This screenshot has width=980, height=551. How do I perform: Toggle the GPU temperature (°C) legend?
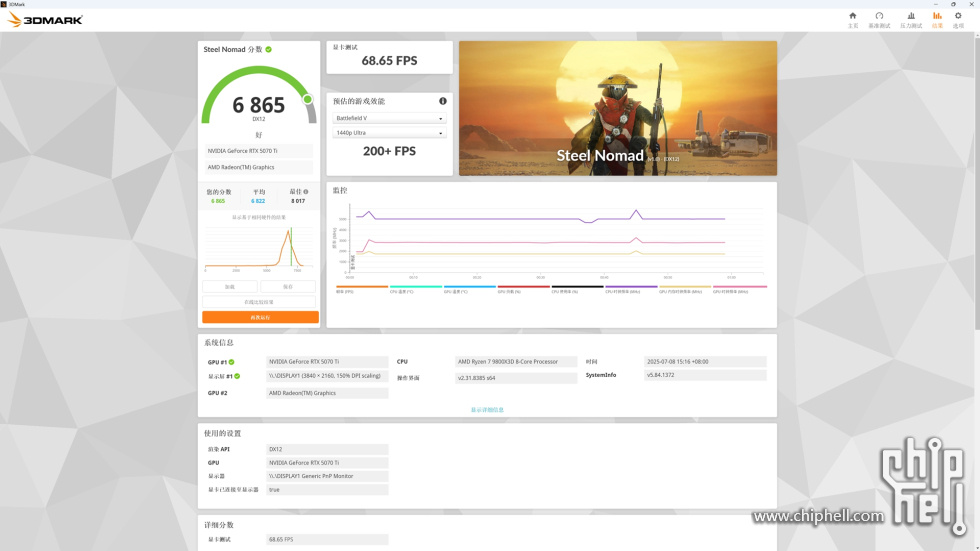(x=469, y=289)
